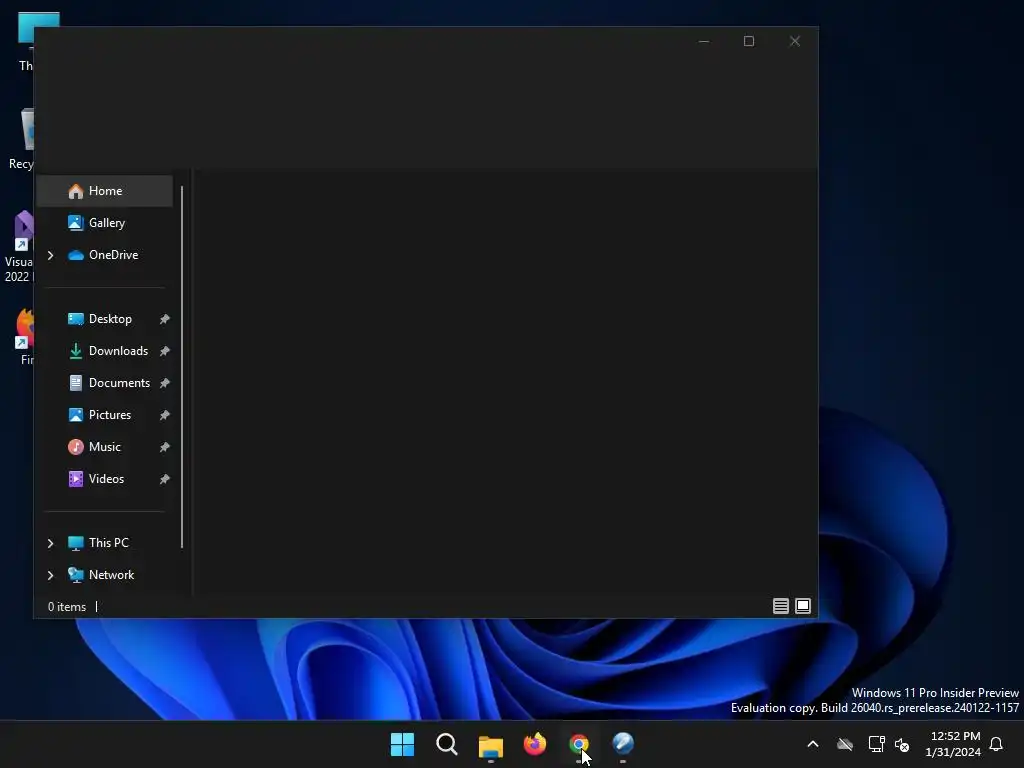The height and width of the screenshot is (768, 1024).
Task: Select the Gallery item in sidebar
Action: [104, 223]
